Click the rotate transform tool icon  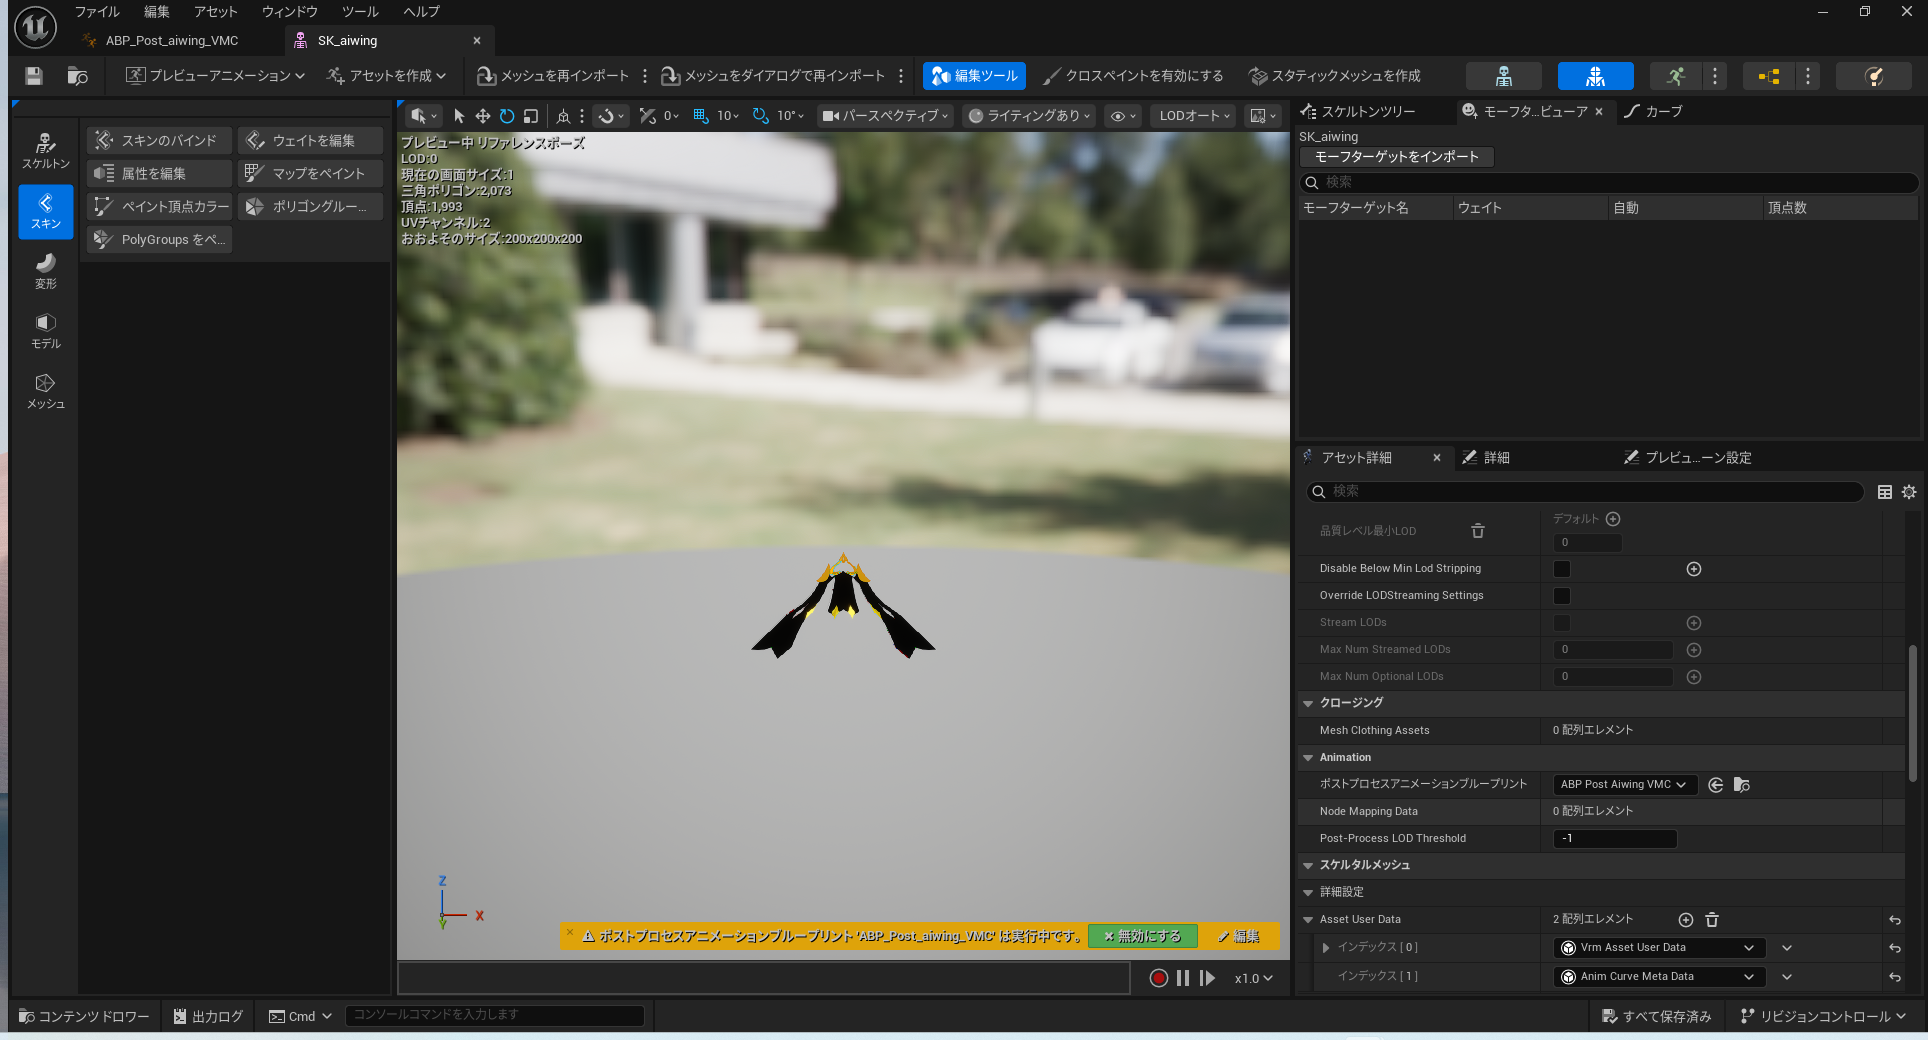pyautogui.click(x=507, y=116)
